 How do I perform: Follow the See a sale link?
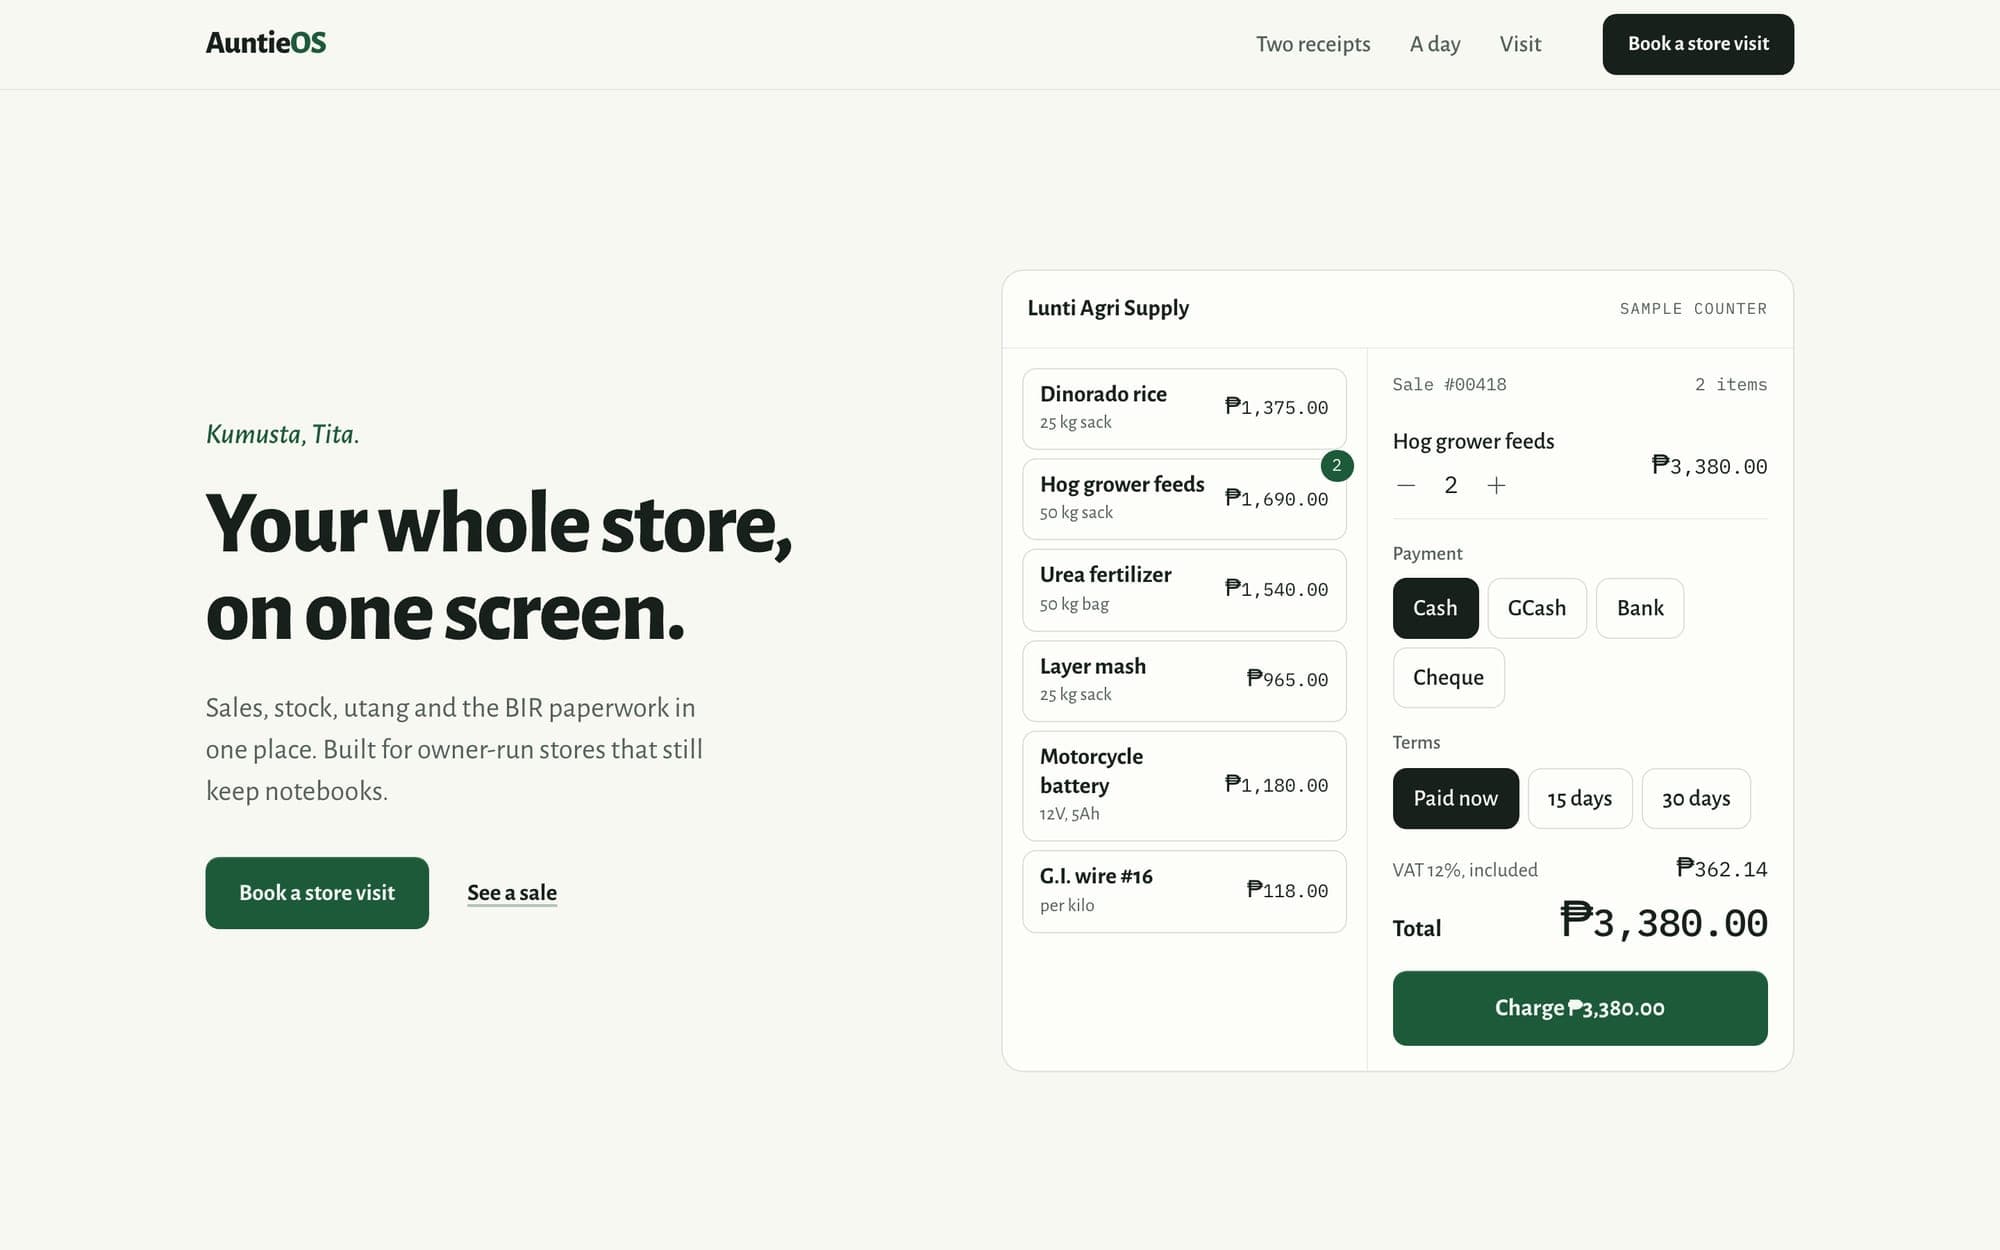click(512, 893)
